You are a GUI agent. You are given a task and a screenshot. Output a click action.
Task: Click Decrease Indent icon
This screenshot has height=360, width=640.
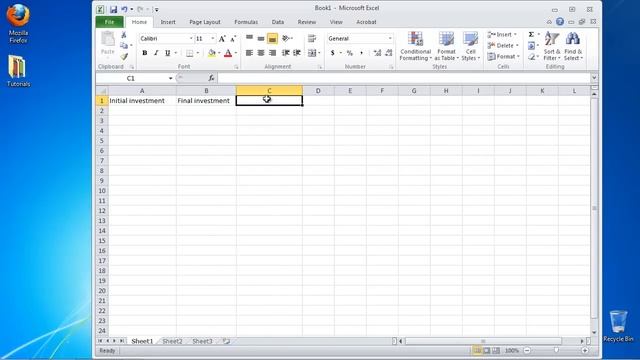(286, 53)
